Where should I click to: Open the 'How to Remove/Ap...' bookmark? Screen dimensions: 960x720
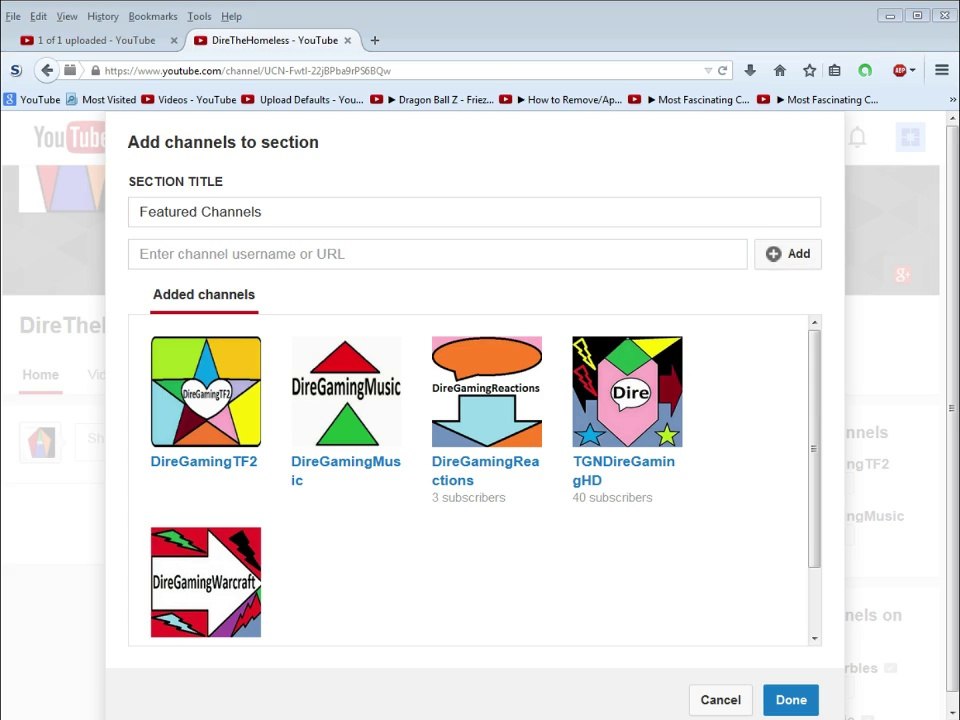[561, 99]
